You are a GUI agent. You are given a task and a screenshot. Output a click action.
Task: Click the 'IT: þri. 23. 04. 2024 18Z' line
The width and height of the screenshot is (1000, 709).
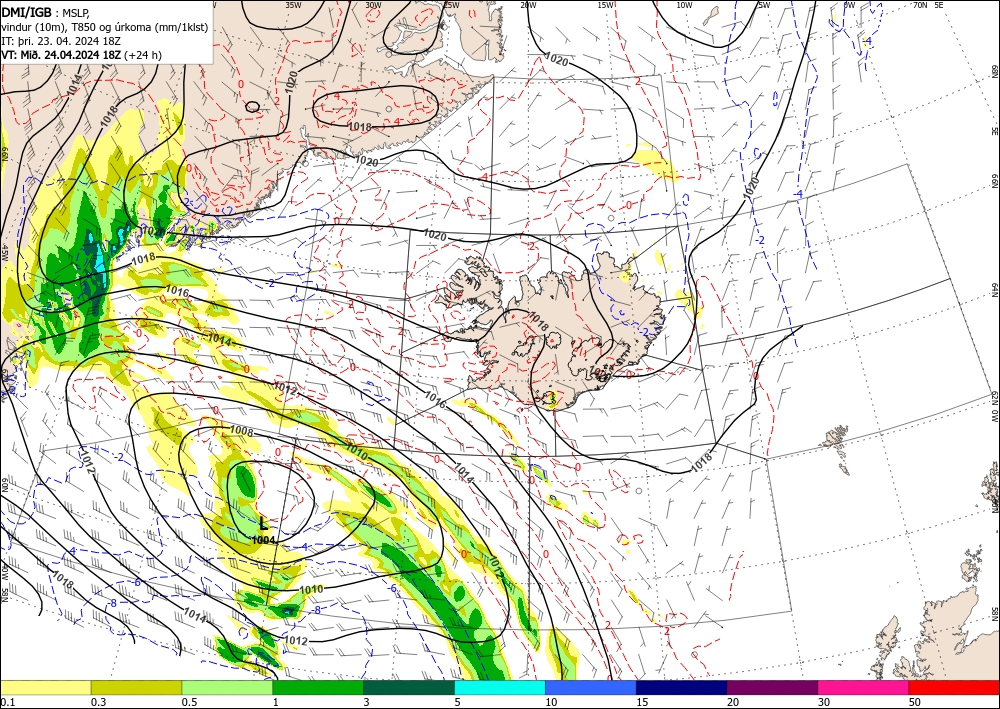tap(61, 41)
